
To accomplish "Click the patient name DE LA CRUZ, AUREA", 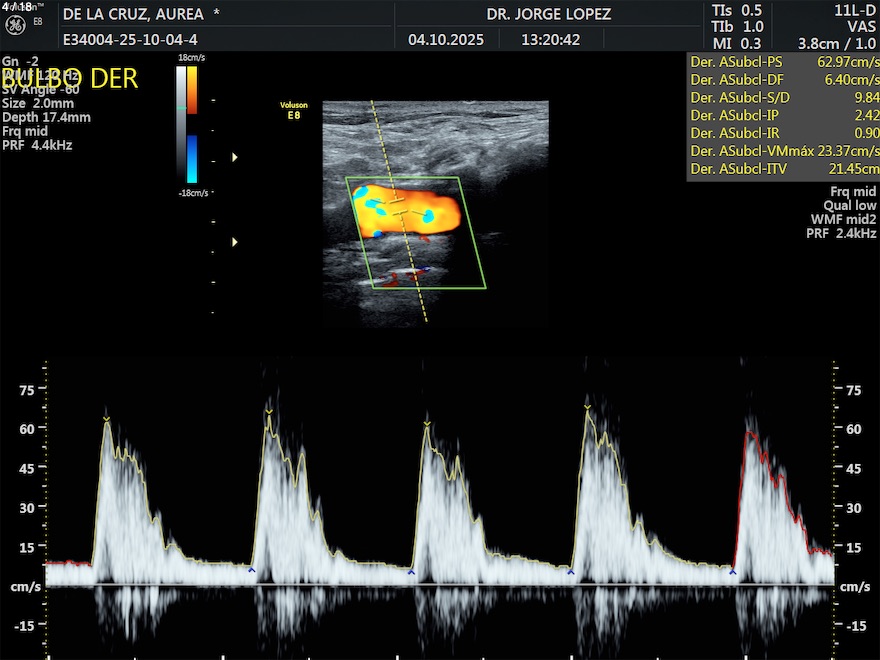I will [x=133, y=14].
